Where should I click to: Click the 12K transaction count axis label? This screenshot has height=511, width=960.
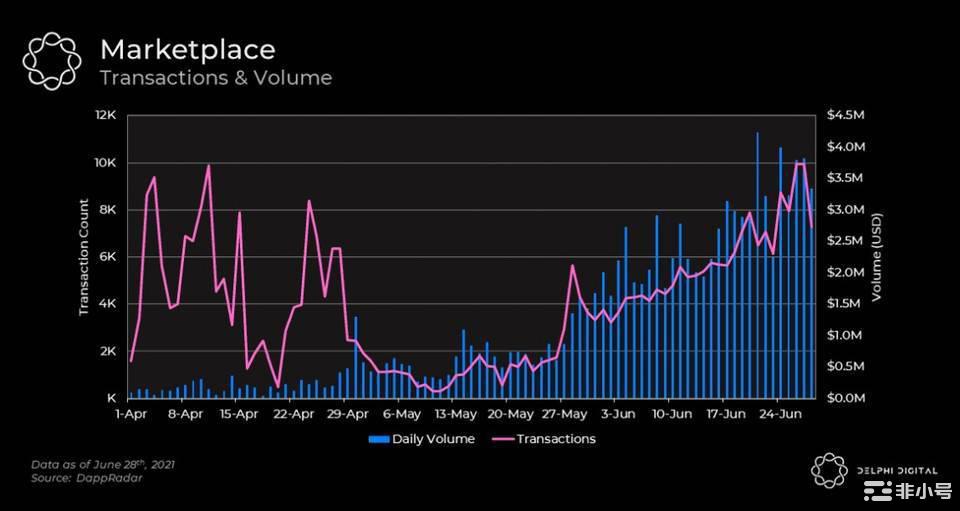(x=105, y=116)
